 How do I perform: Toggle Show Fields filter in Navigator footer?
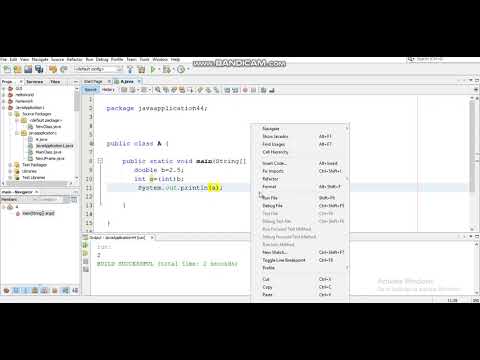(x=16, y=291)
